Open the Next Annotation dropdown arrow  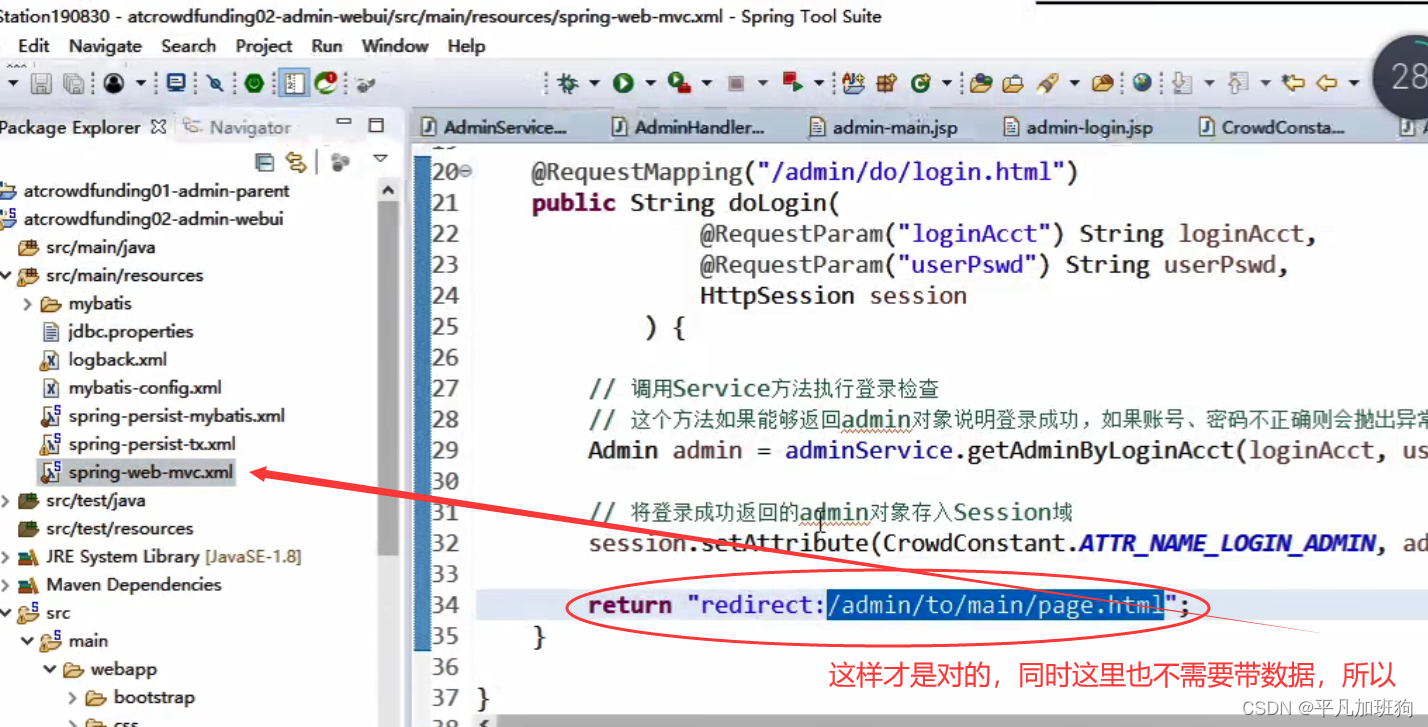1208,84
